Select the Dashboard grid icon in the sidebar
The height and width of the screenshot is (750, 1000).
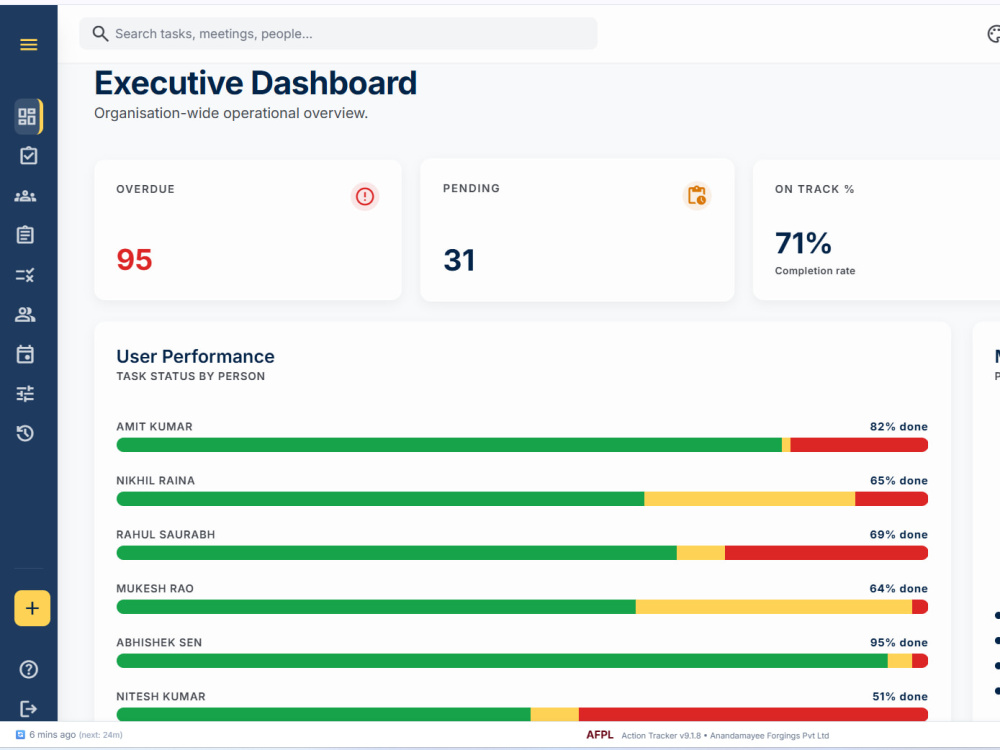[27, 117]
